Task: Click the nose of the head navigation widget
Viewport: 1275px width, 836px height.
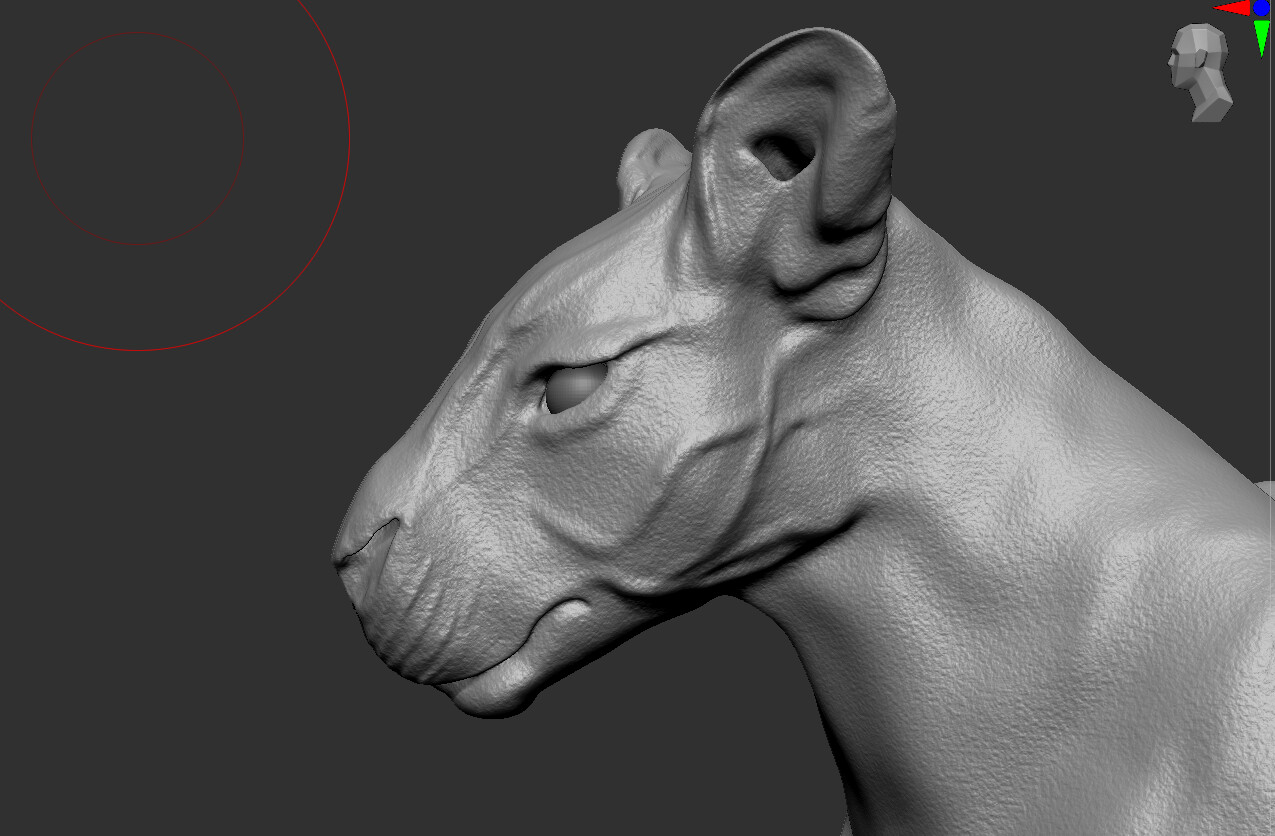Action: pyautogui.click(x=1169, y=62)
